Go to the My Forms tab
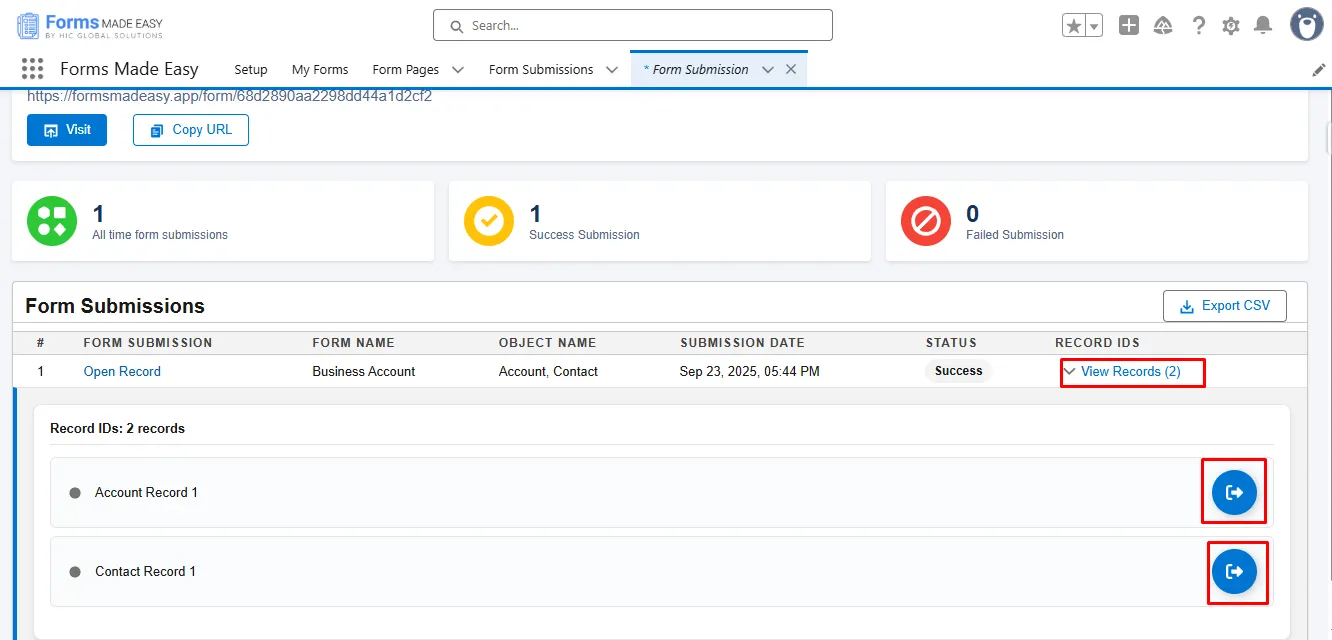The height and width of the screenshot is (640, 1332). click(x=320, y=70)
